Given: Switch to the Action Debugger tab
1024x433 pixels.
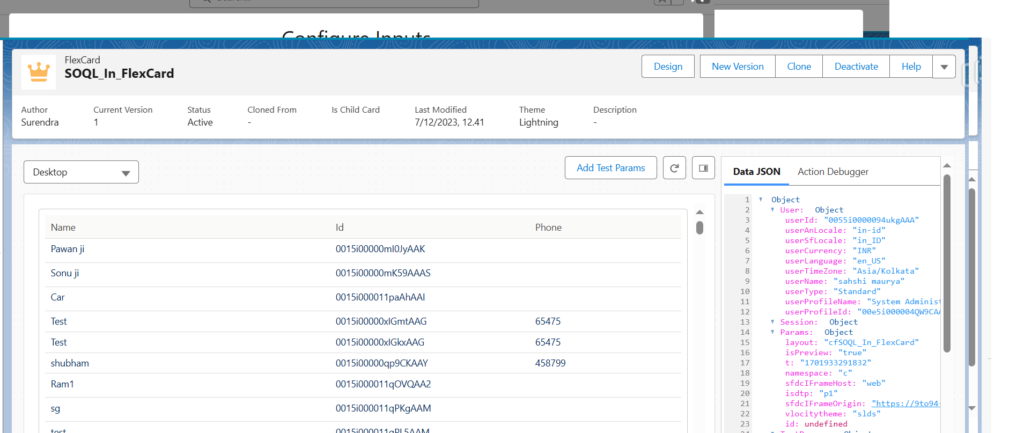Looking at the screenshot, I should [x=833, y=172].
